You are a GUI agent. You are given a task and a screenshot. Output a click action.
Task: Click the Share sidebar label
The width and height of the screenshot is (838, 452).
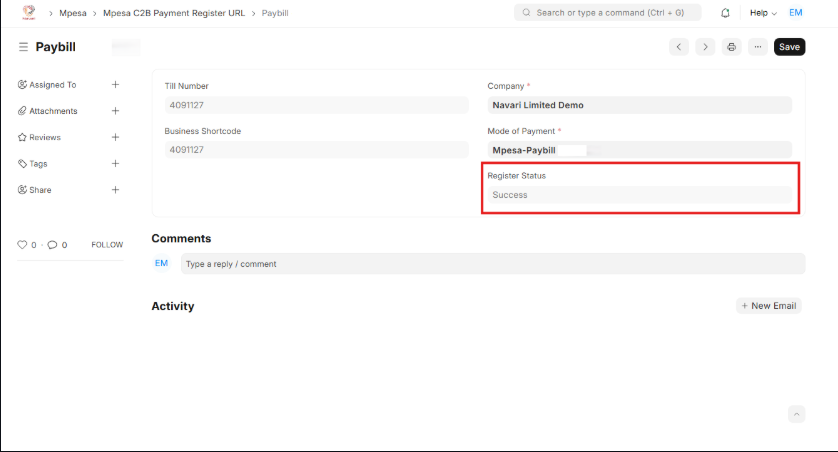[40, 190]
